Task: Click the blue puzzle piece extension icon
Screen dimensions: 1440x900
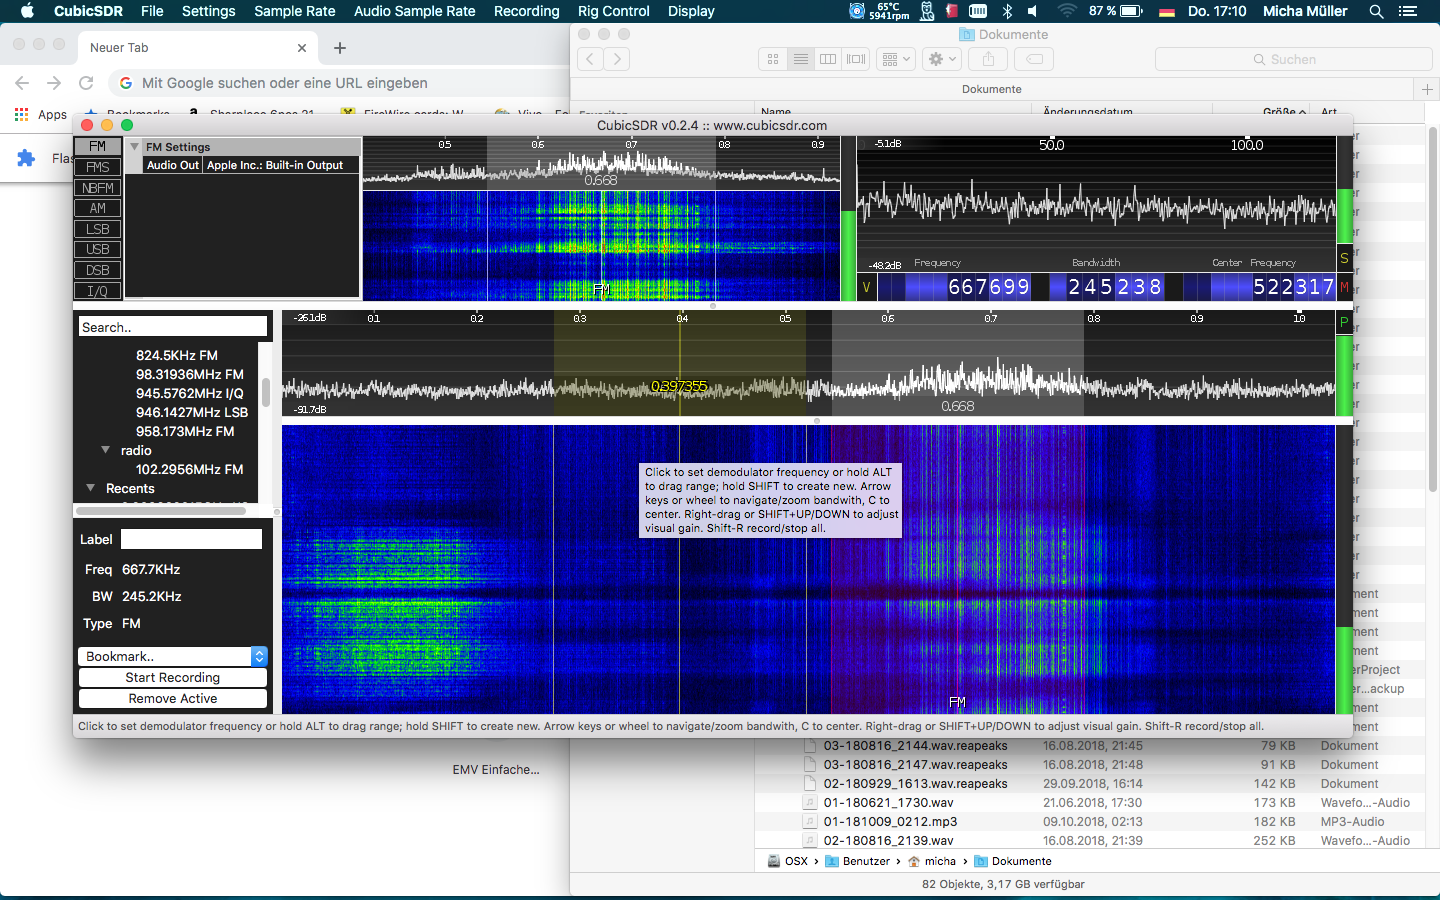Action: (26, 158)
